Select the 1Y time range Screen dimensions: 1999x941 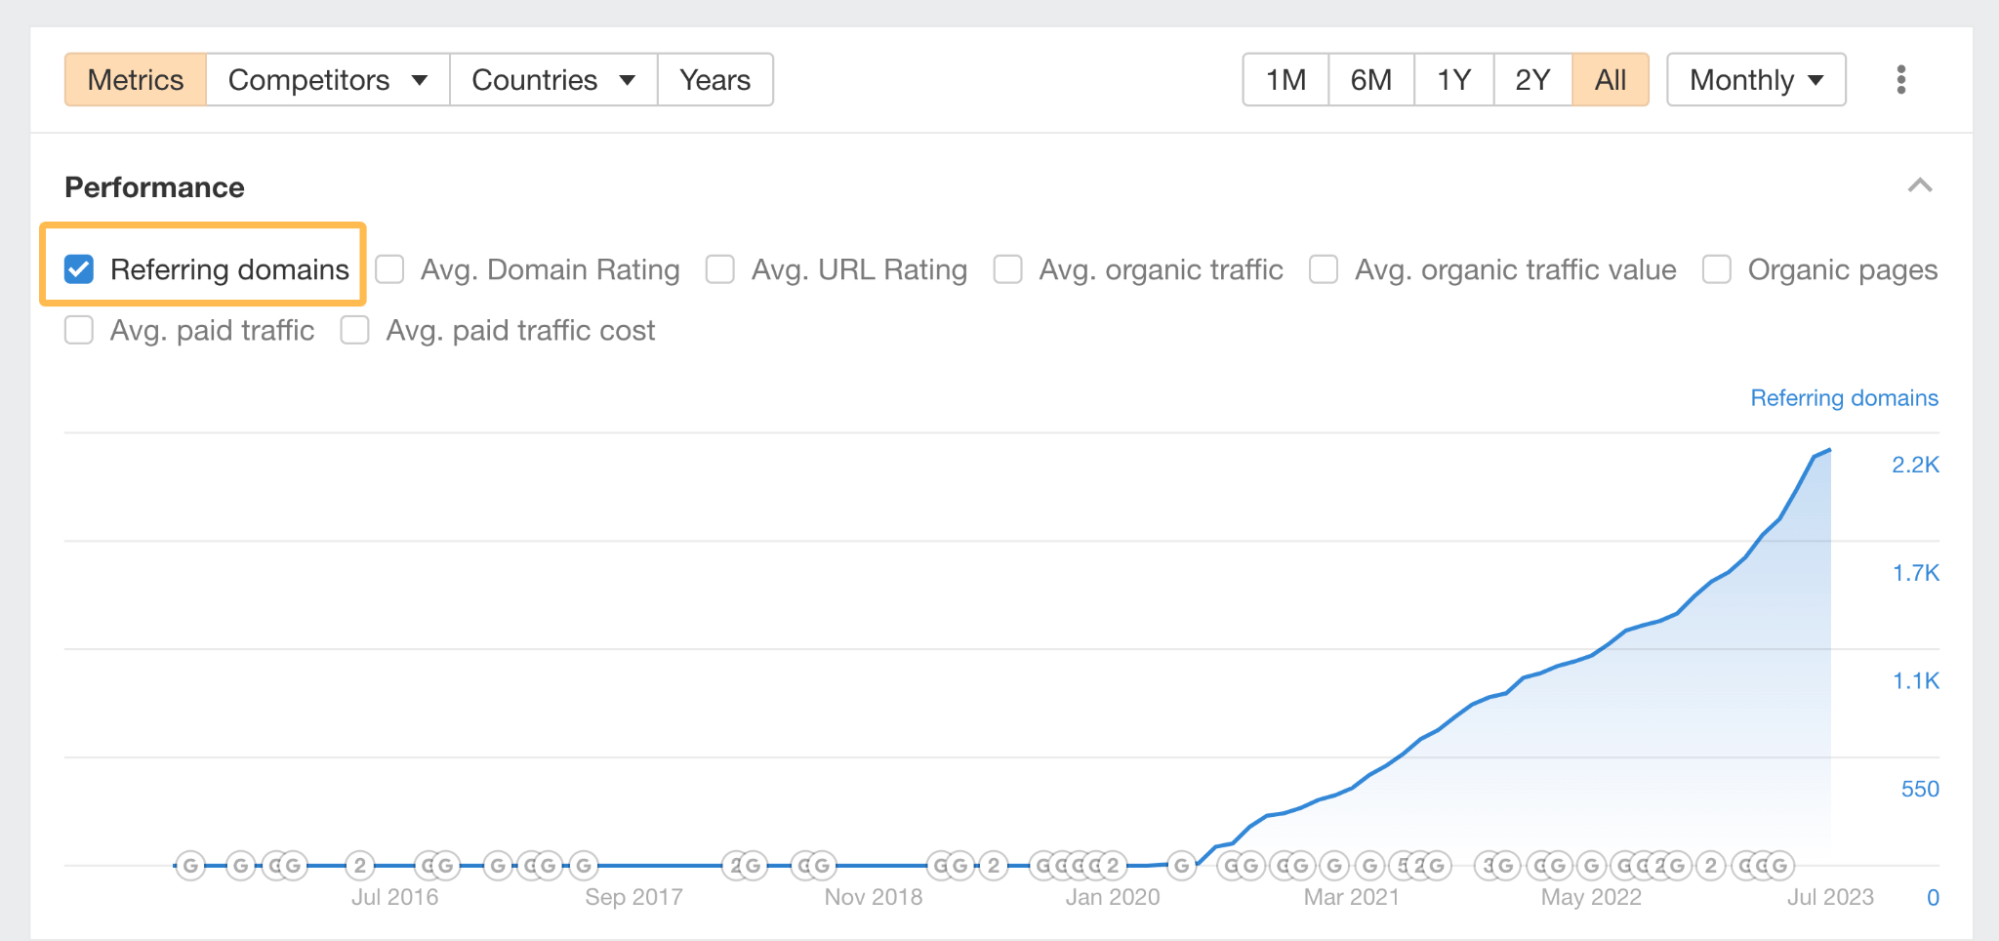pos(1453,79)
